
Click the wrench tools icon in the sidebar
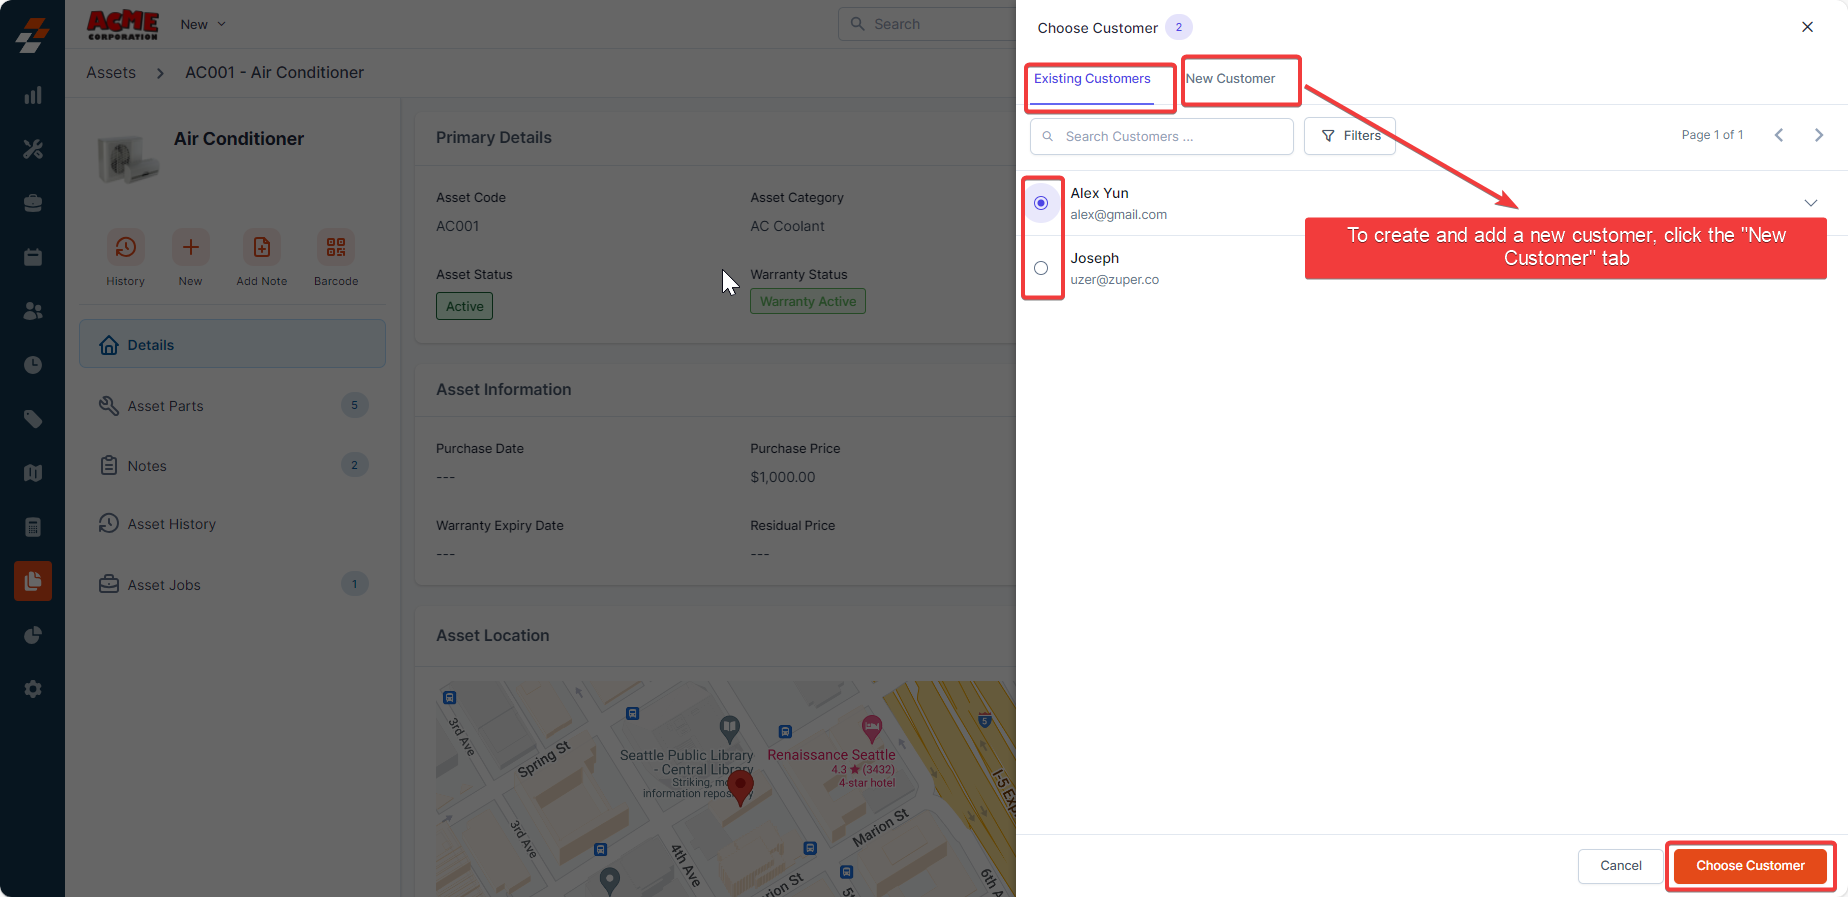tap(33, 149)
